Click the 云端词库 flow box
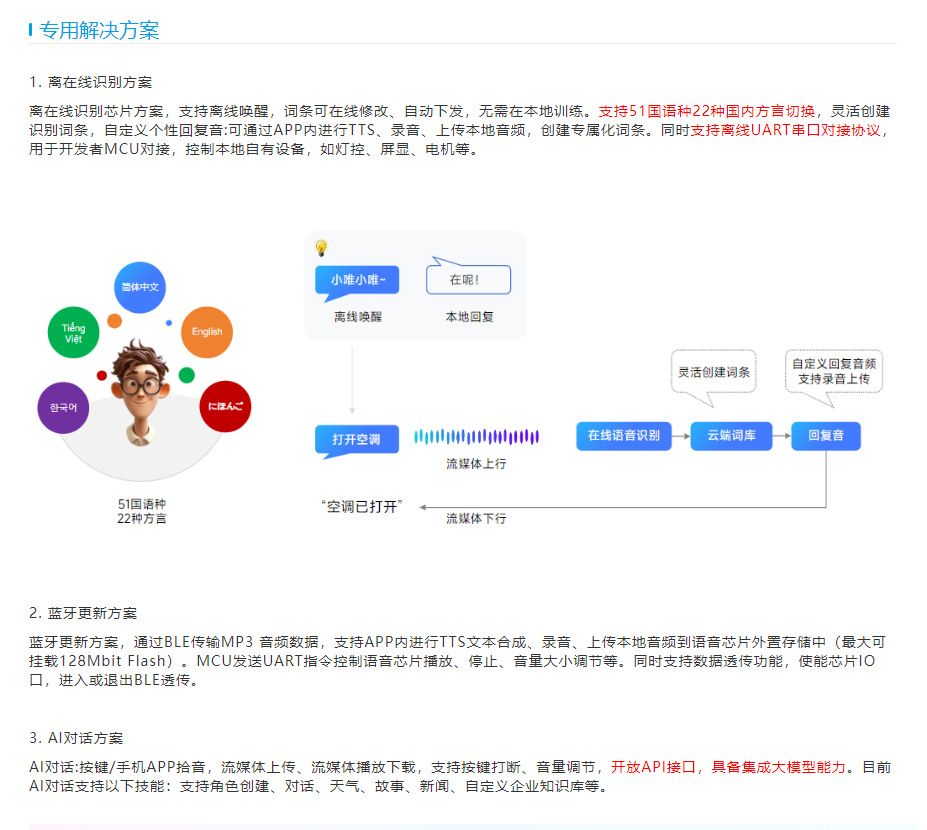 coord(731,436)
